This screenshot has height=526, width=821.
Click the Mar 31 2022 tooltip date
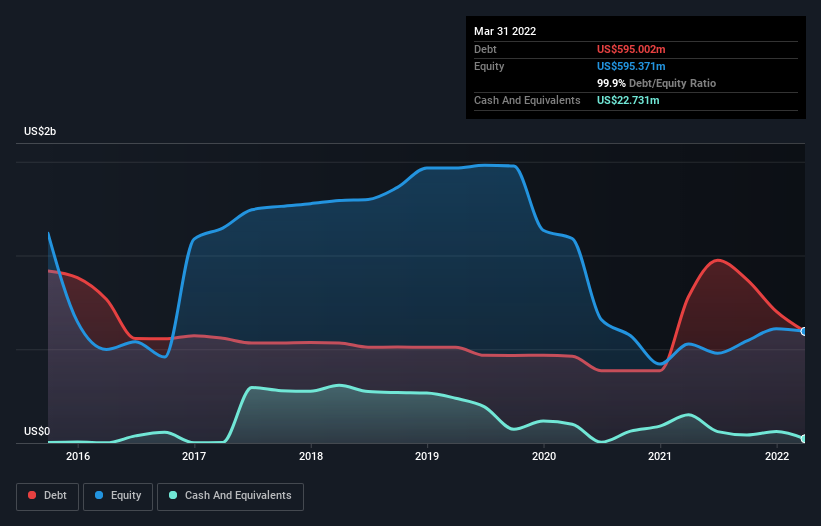505,31
